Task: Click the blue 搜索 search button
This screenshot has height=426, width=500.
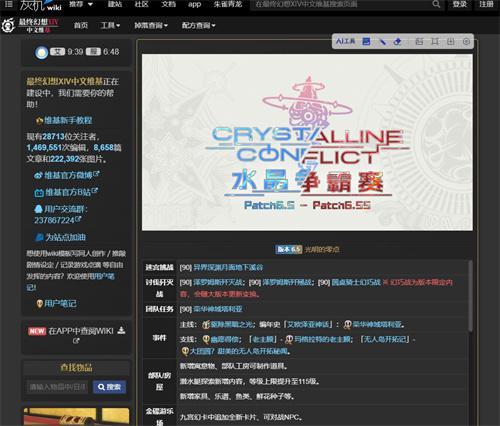Action: tap(109, 387)
